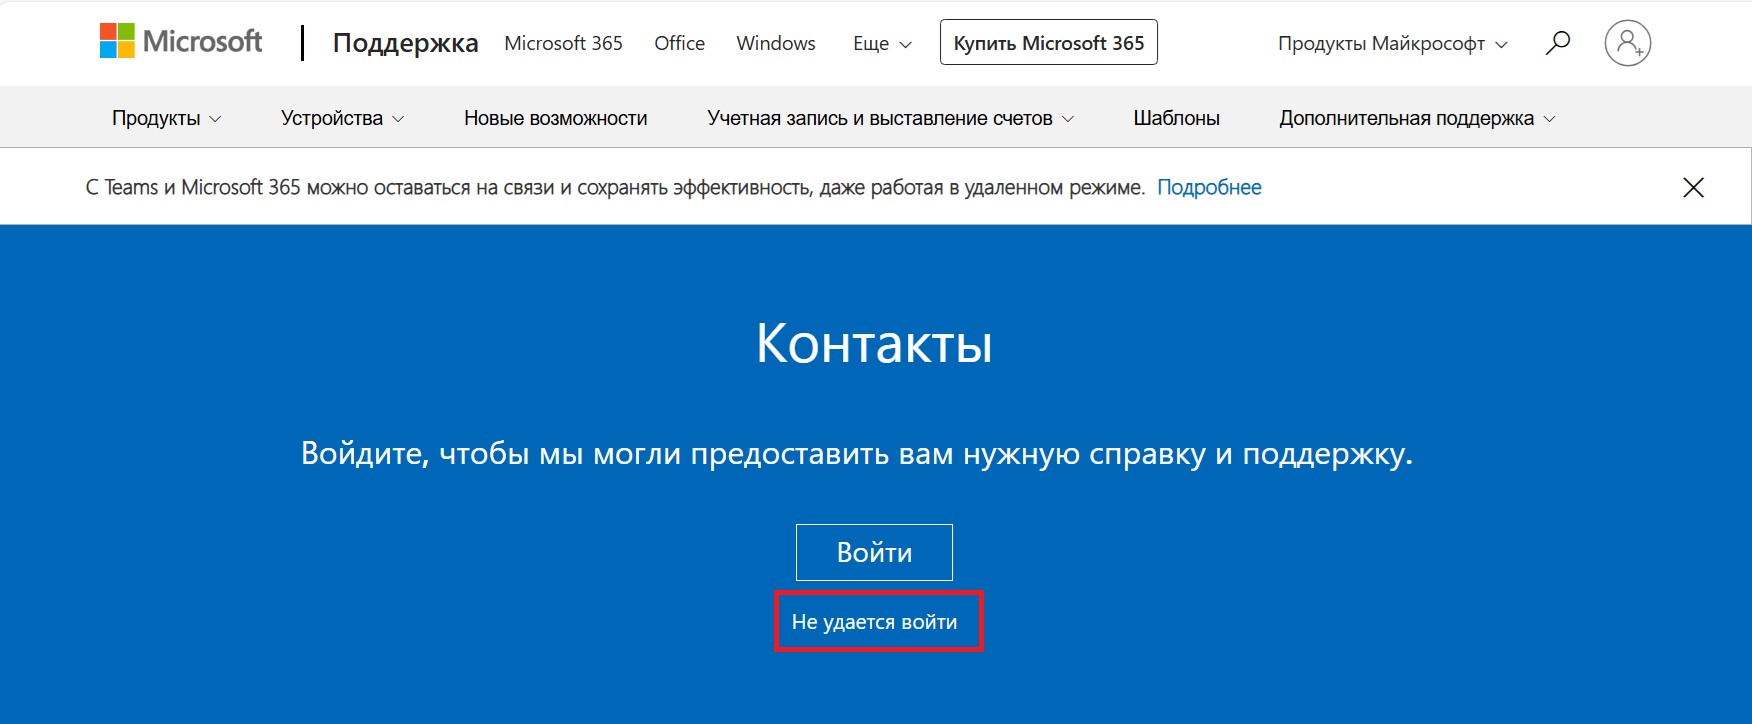Click the Microsoft logo

click(181, 41)
